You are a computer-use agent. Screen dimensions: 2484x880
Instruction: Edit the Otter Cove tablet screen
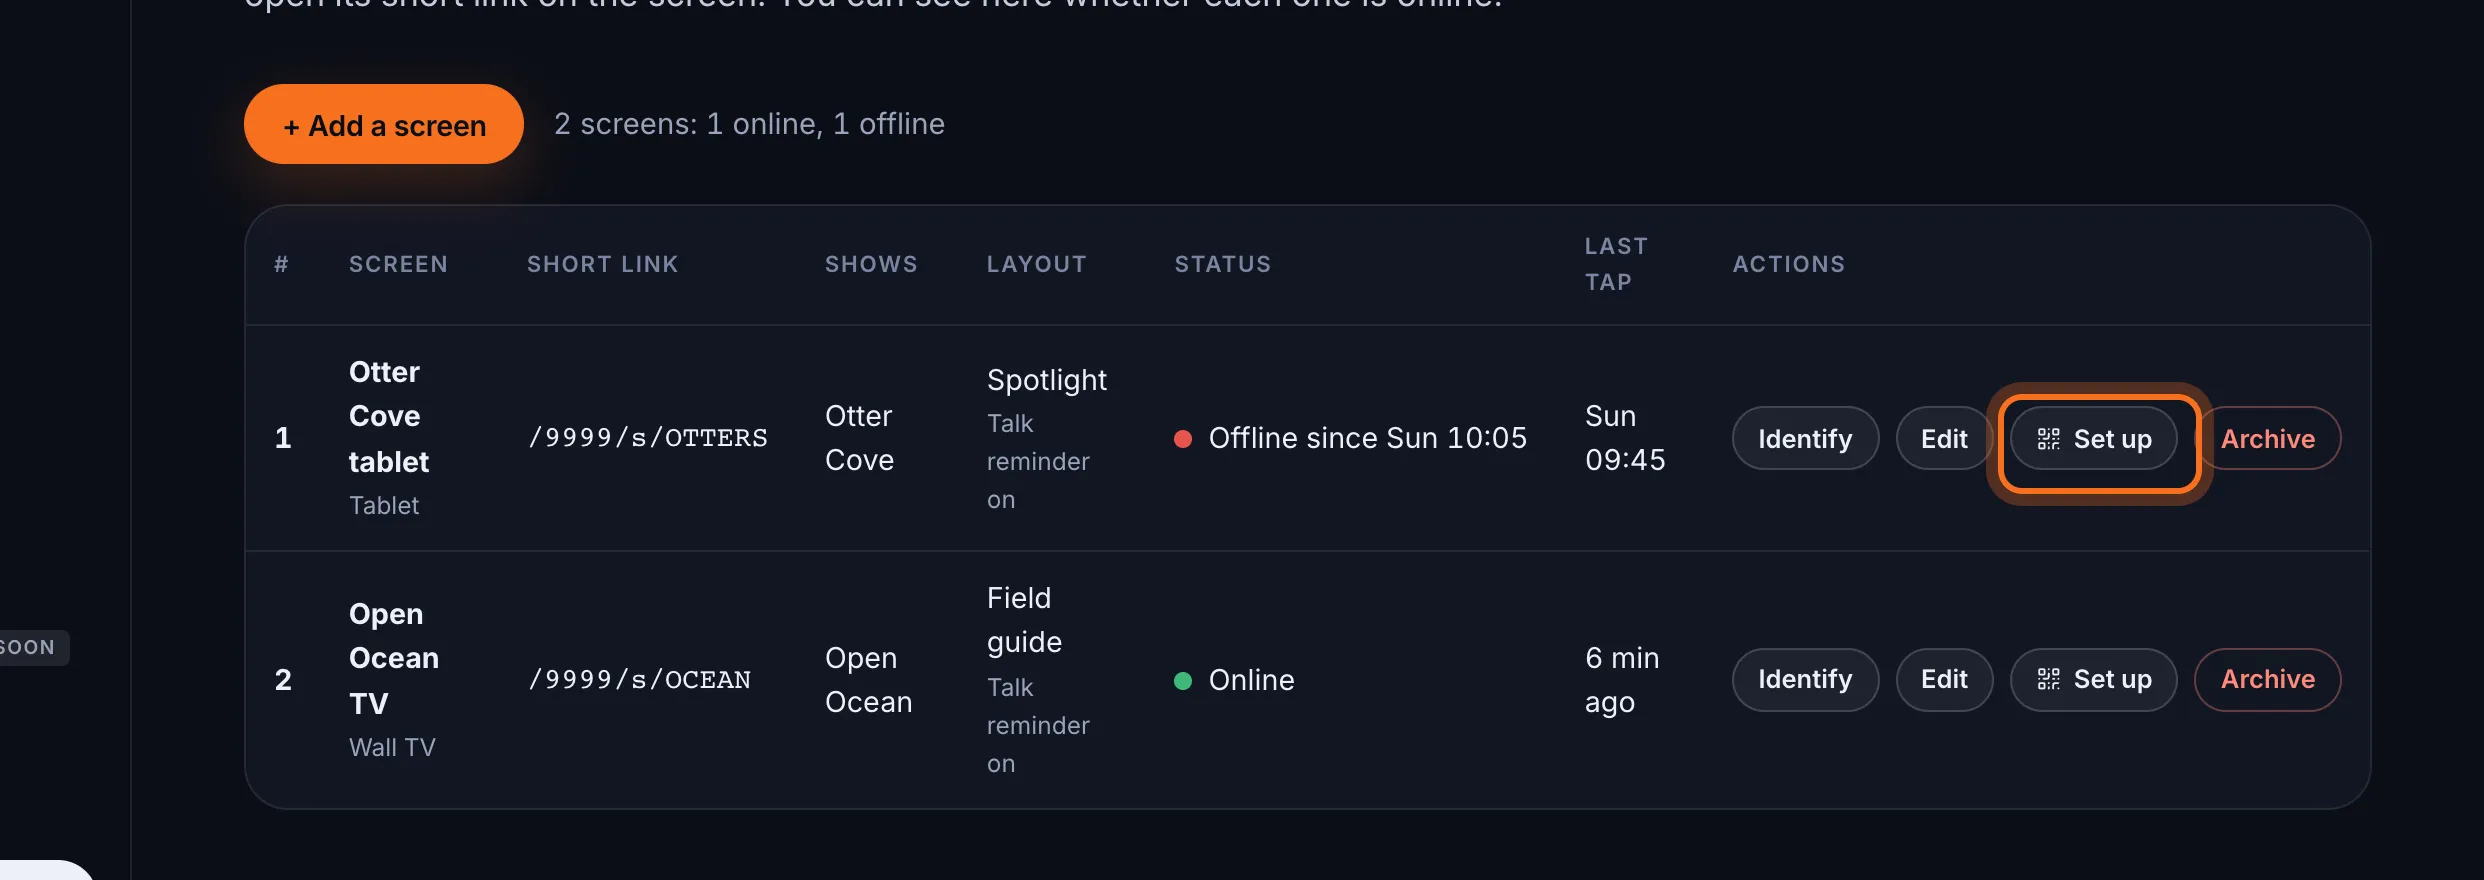pyautogui.click(x=1943, y=438)
